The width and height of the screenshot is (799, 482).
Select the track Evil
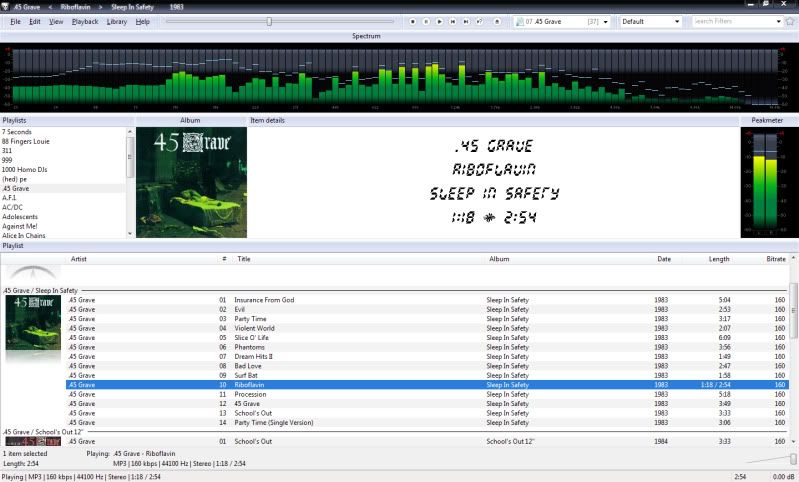[427, 309]
